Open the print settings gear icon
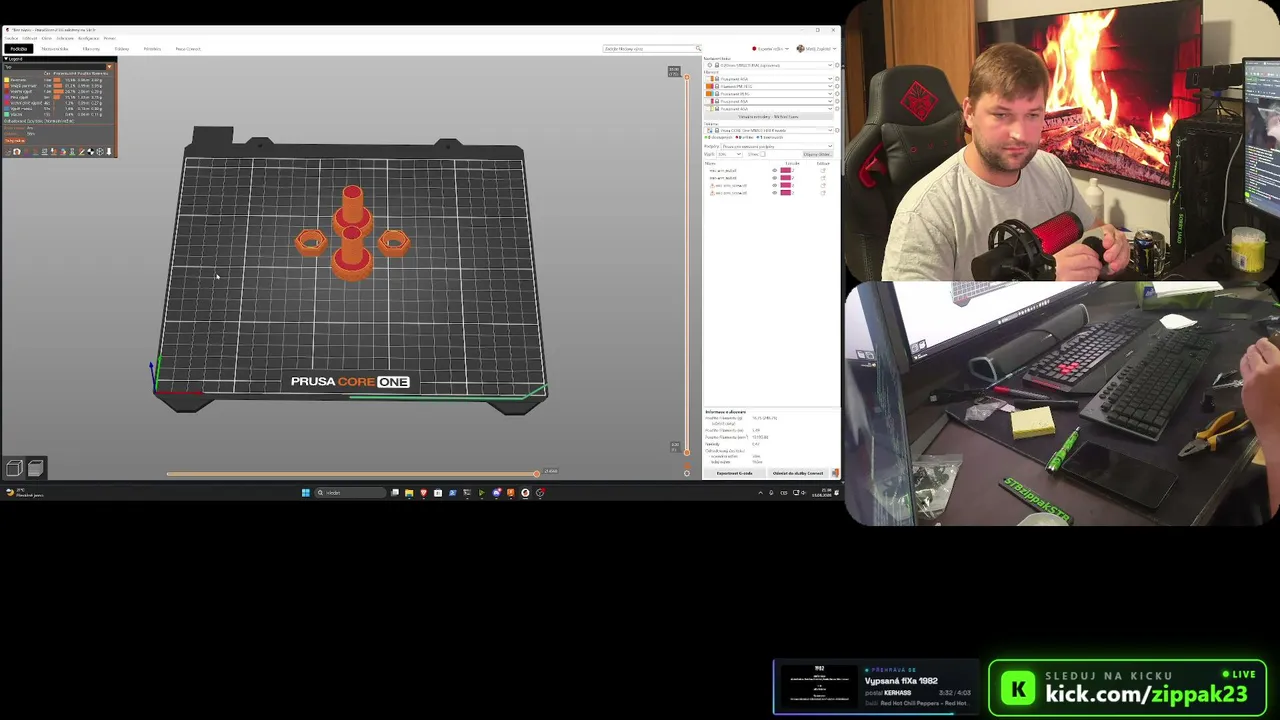Screen dimensions: 1280x720 [837, 65]
